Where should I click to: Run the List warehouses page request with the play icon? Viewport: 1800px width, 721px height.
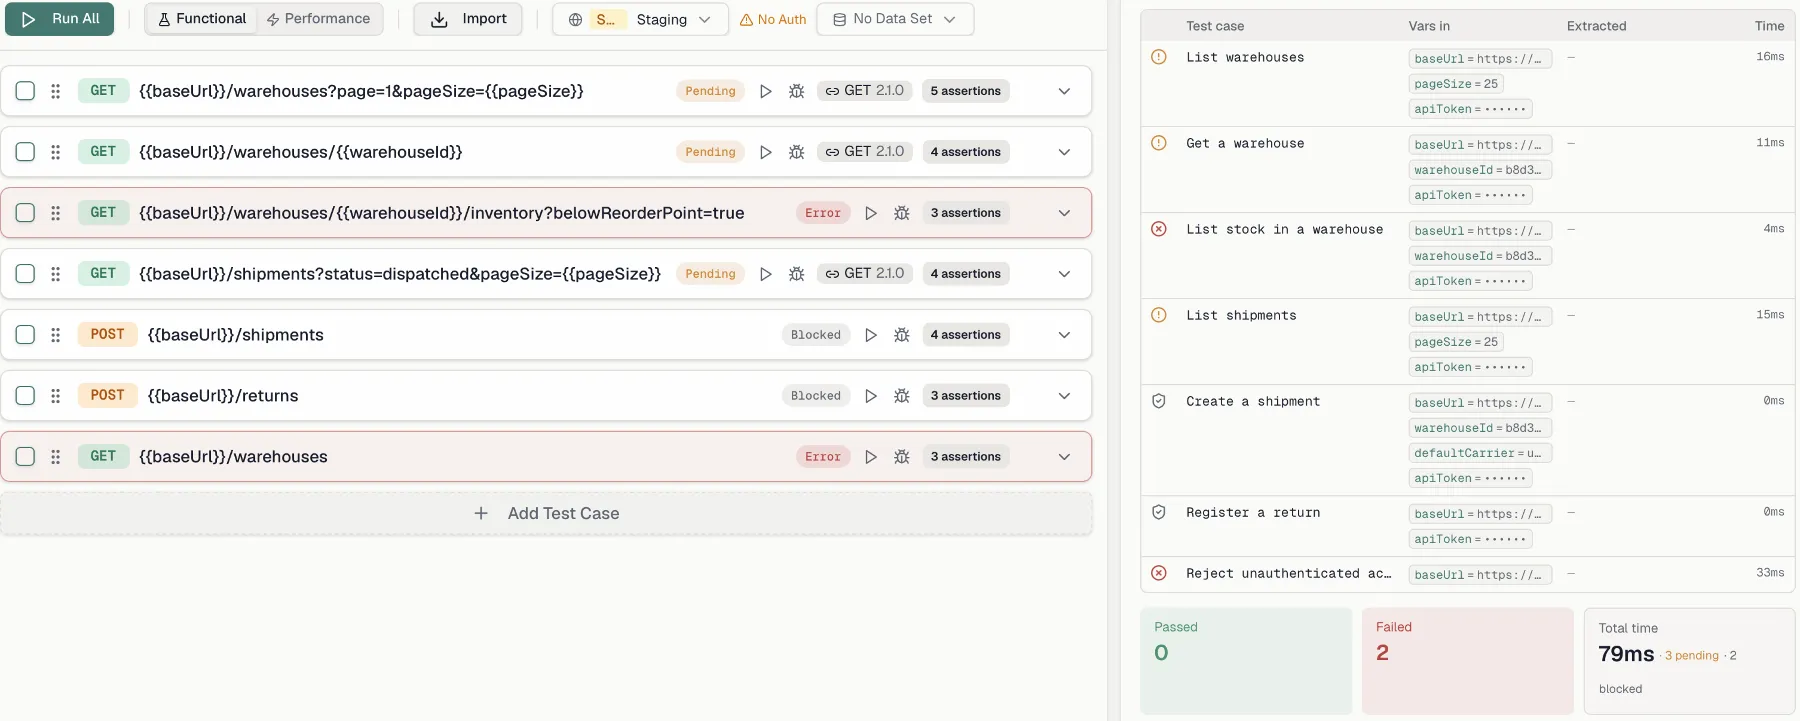click(766, 91)
